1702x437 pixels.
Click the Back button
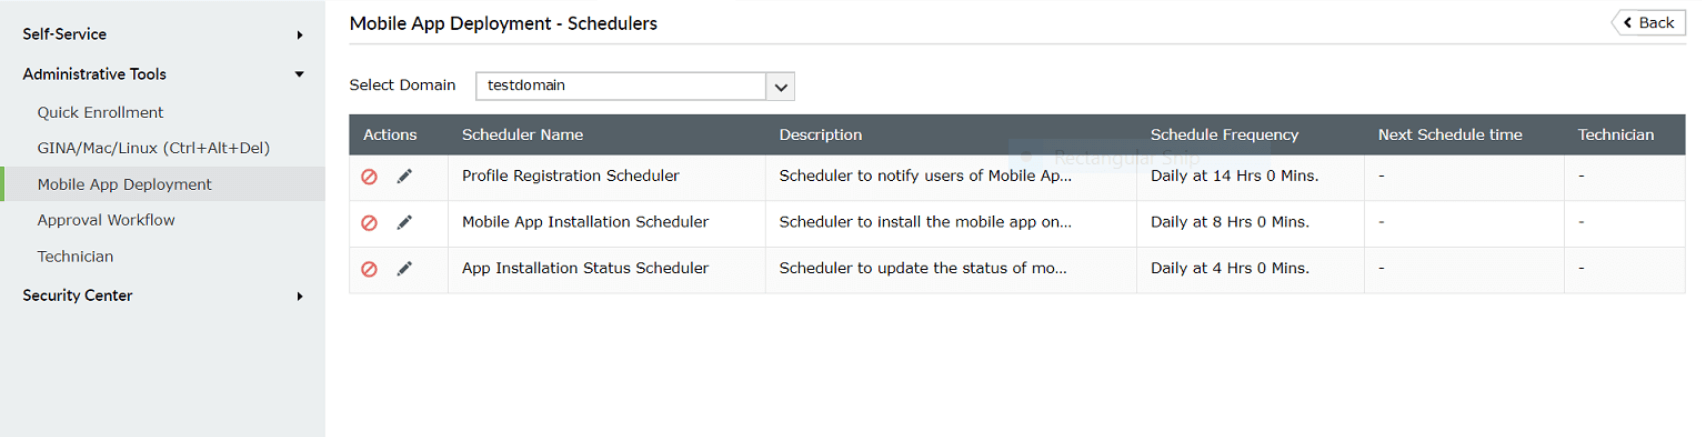[1649, 23]
